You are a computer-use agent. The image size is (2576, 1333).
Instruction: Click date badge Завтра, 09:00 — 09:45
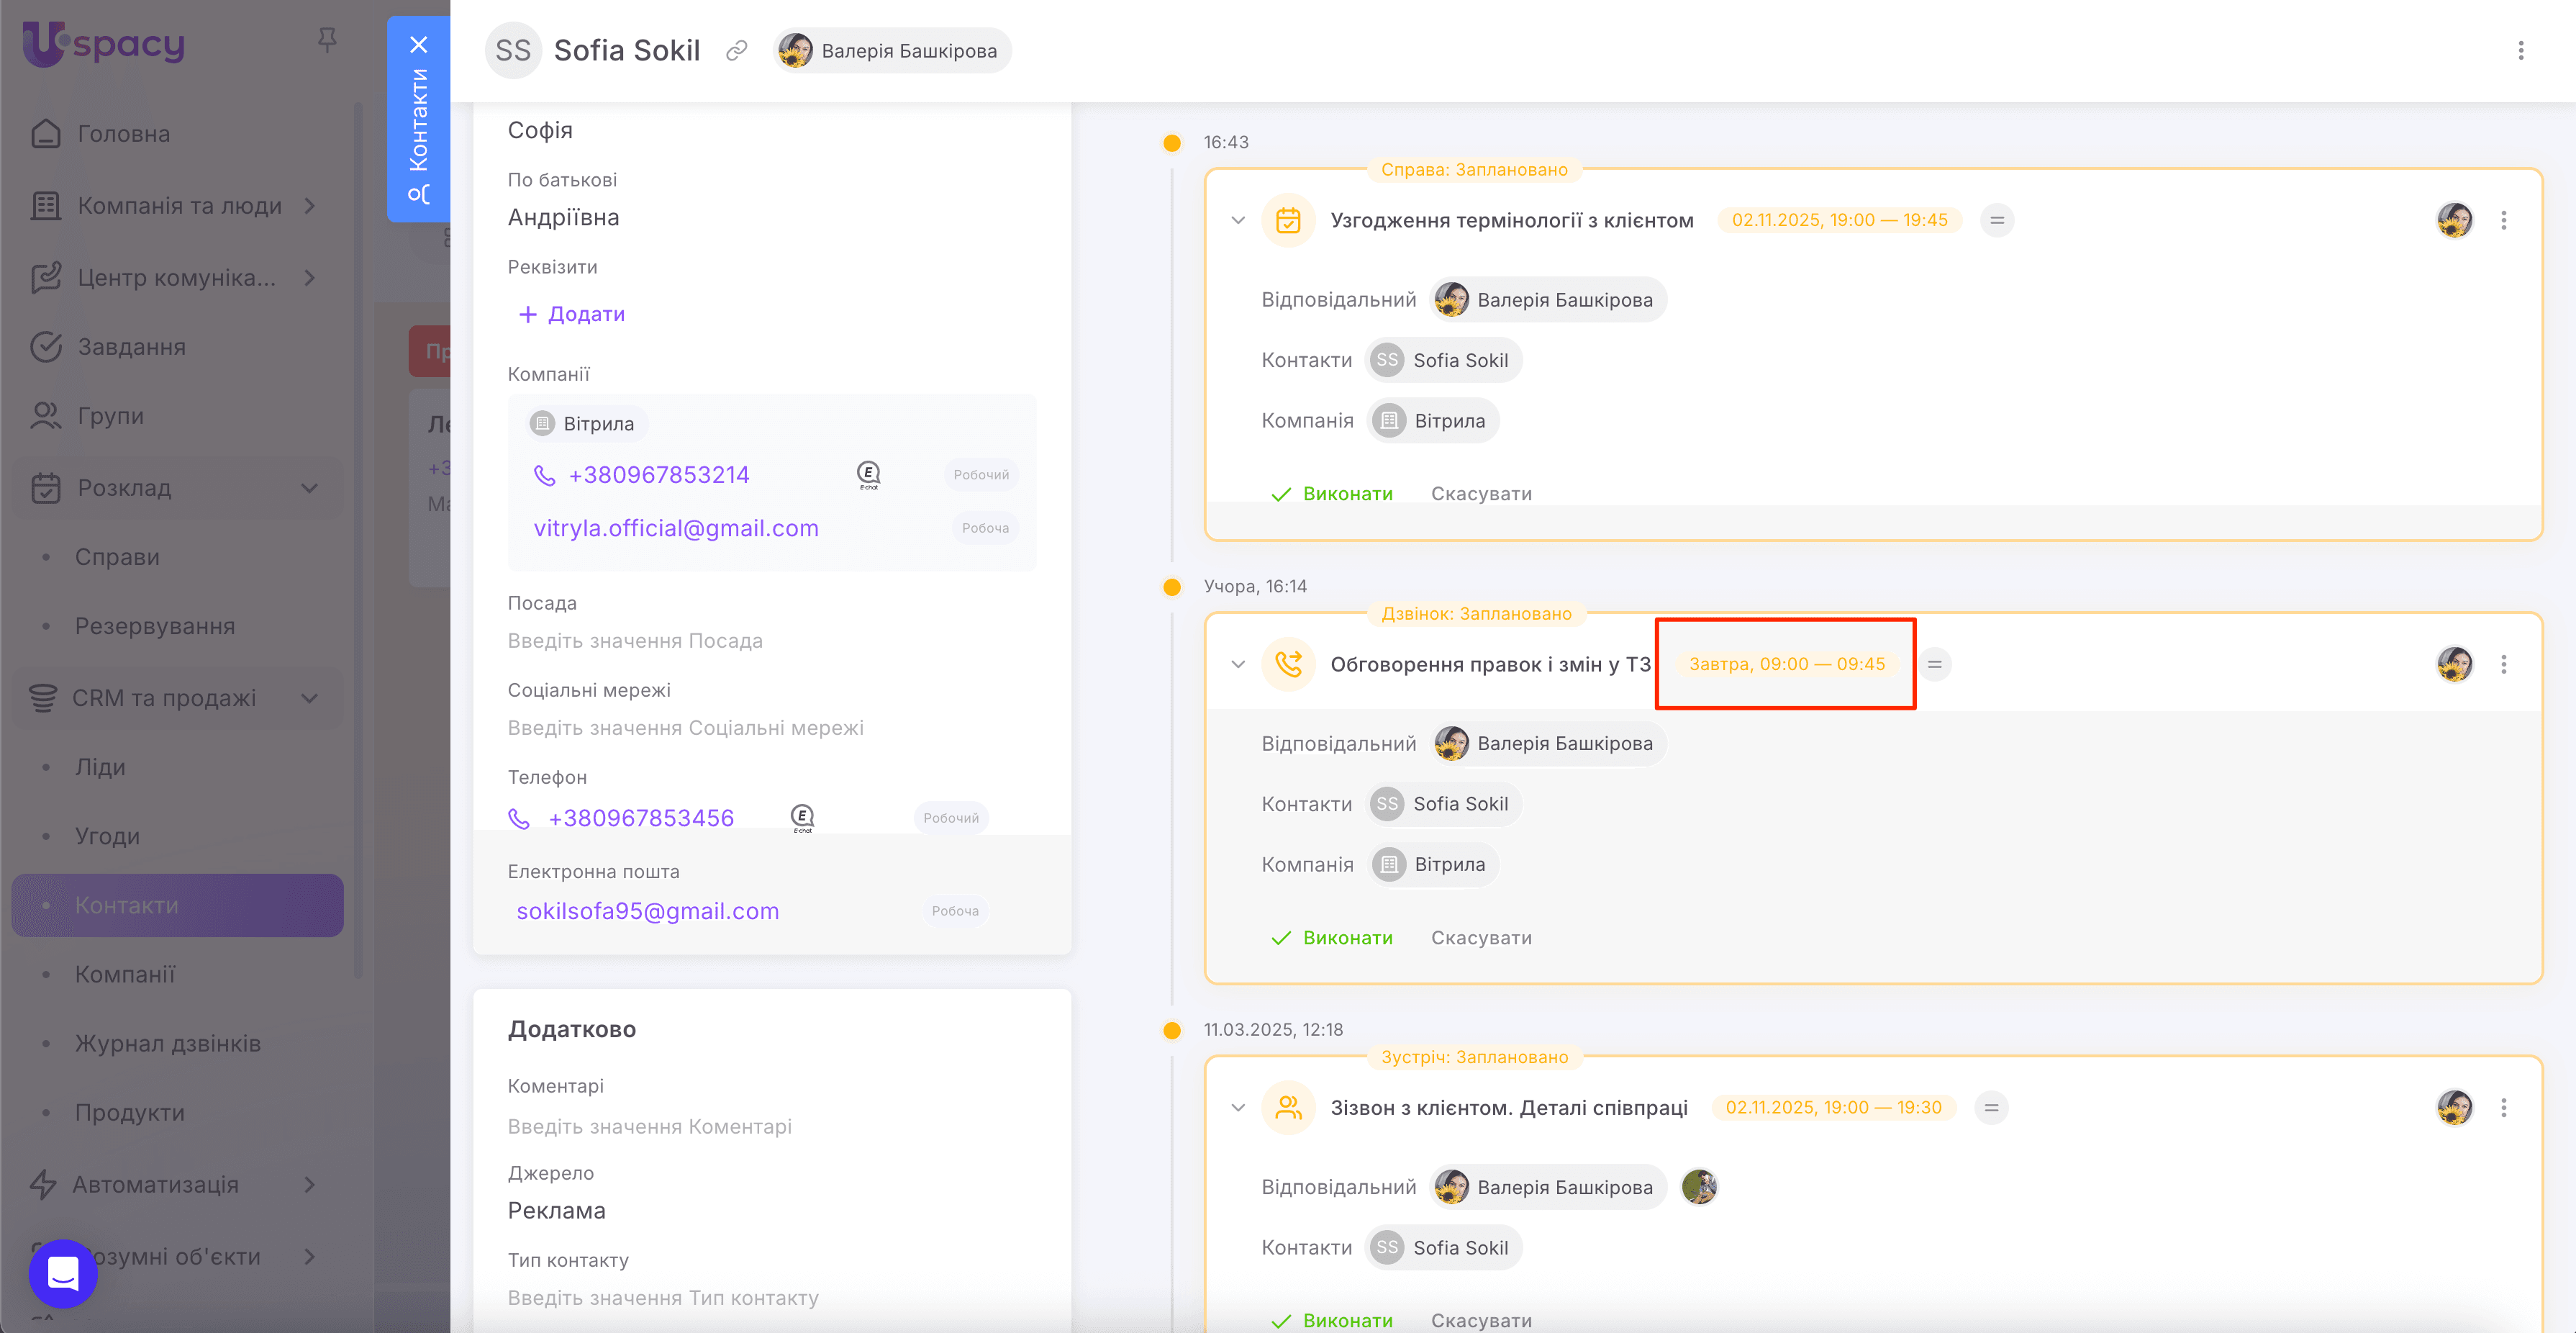[x=1787, y=664]
